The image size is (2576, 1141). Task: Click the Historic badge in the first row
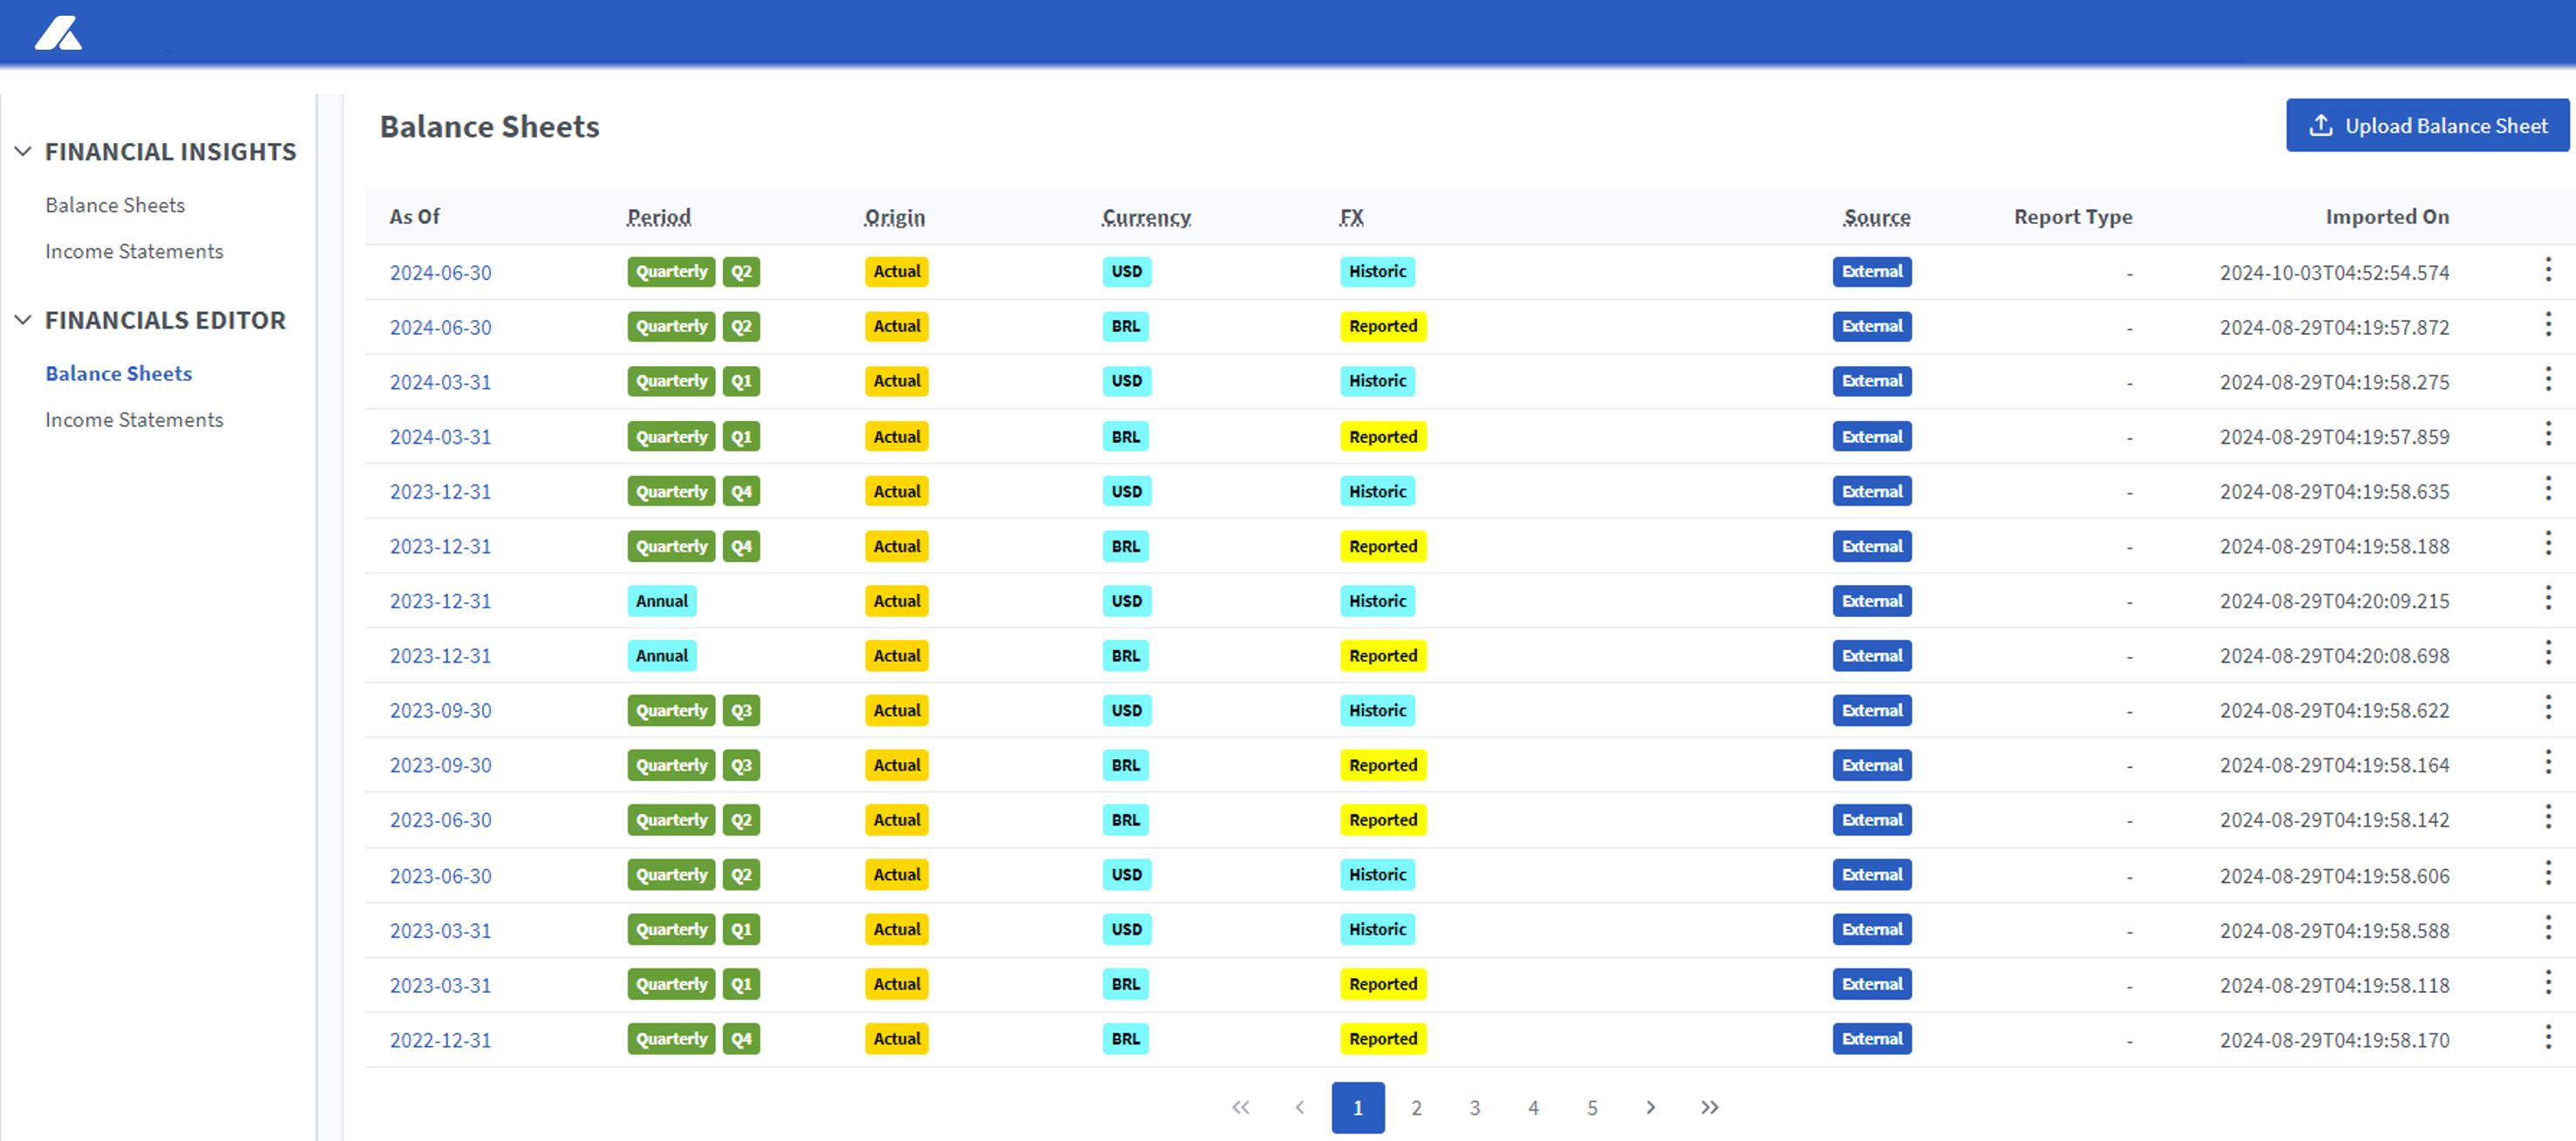pyautogui.click(x=1377, y=271)
